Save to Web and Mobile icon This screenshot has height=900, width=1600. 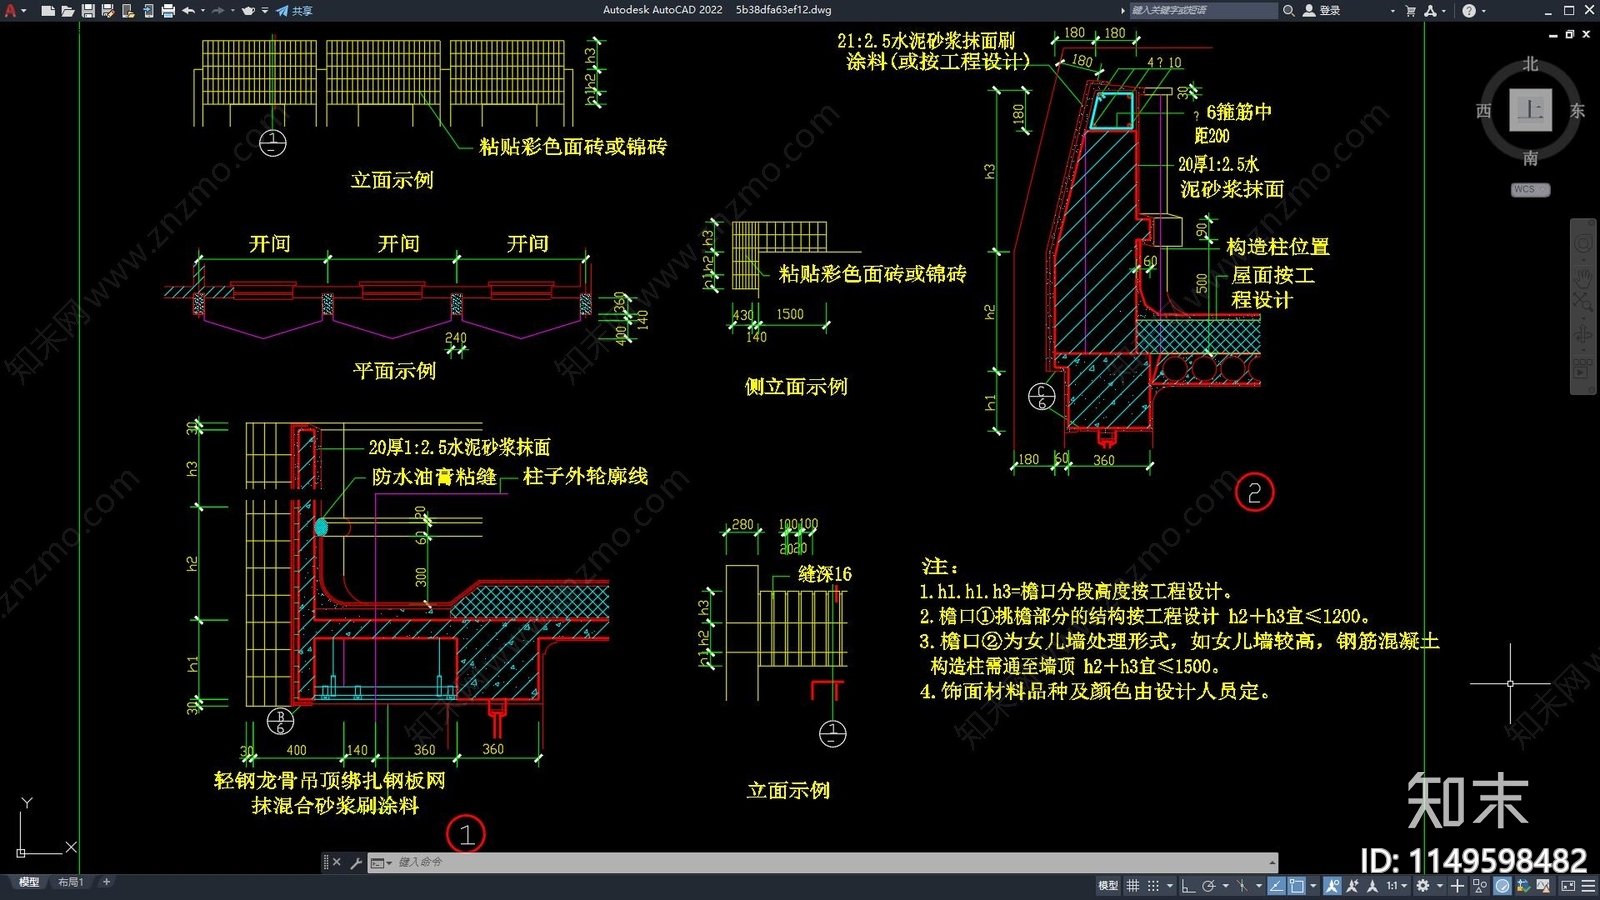(148, 10)
